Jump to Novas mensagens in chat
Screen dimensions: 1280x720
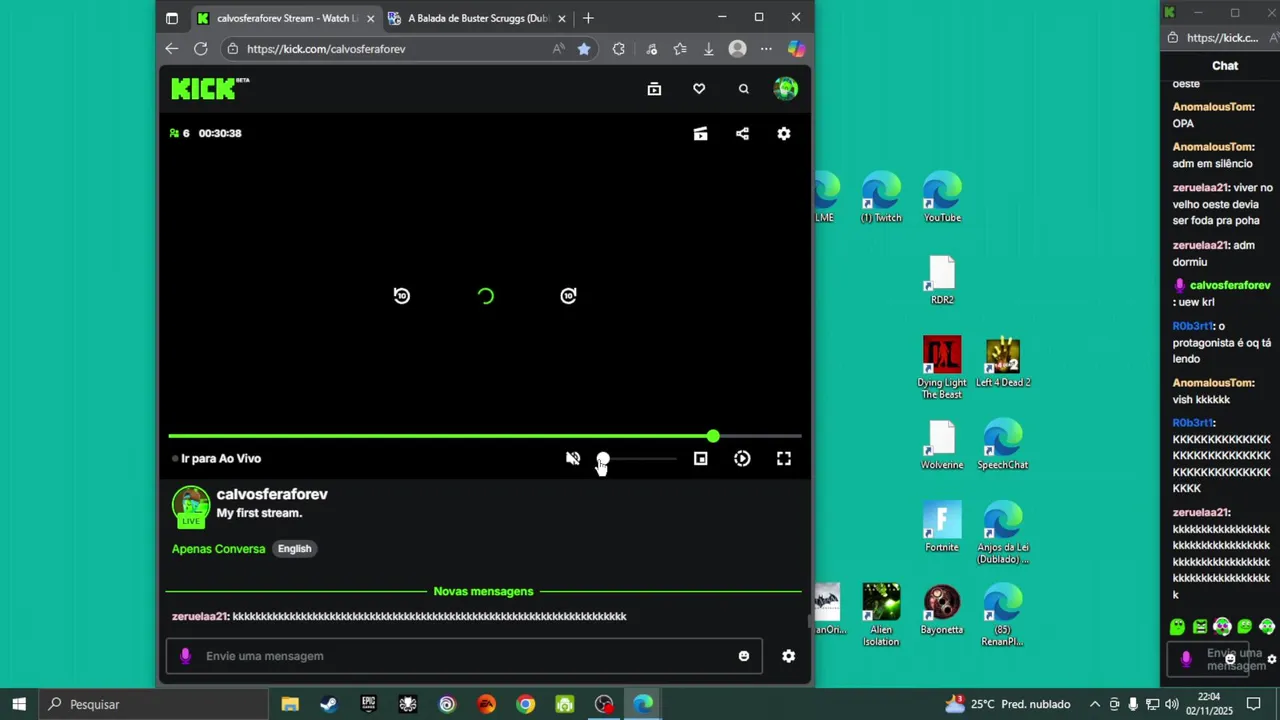point(483,591)
